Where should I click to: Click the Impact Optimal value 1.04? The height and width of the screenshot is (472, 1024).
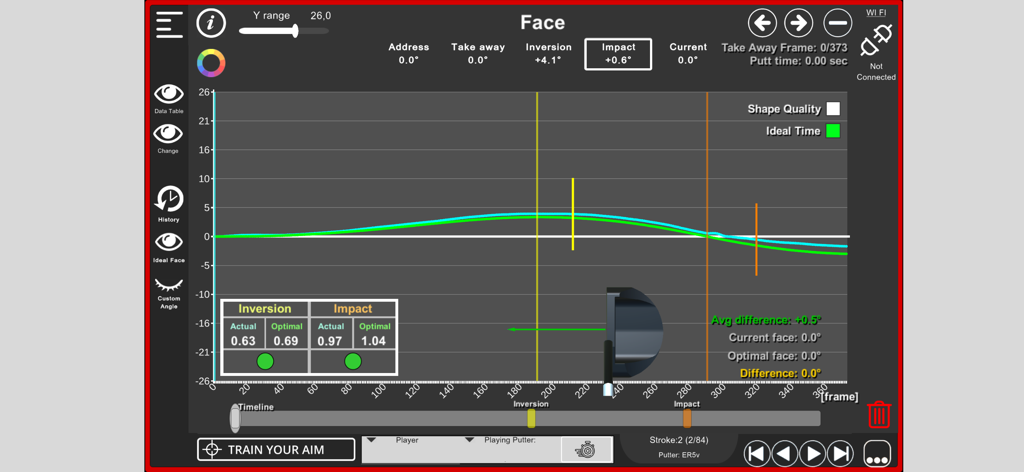(x=374, y=340)
